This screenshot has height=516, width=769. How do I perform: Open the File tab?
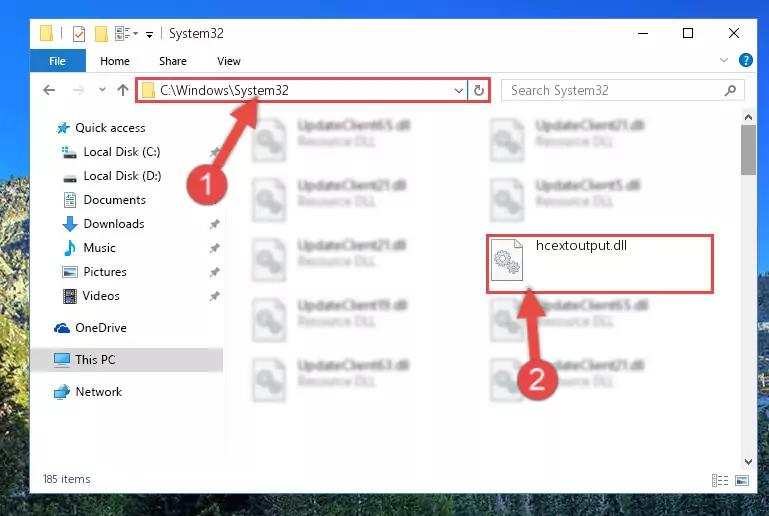click(x=57, y=61)
